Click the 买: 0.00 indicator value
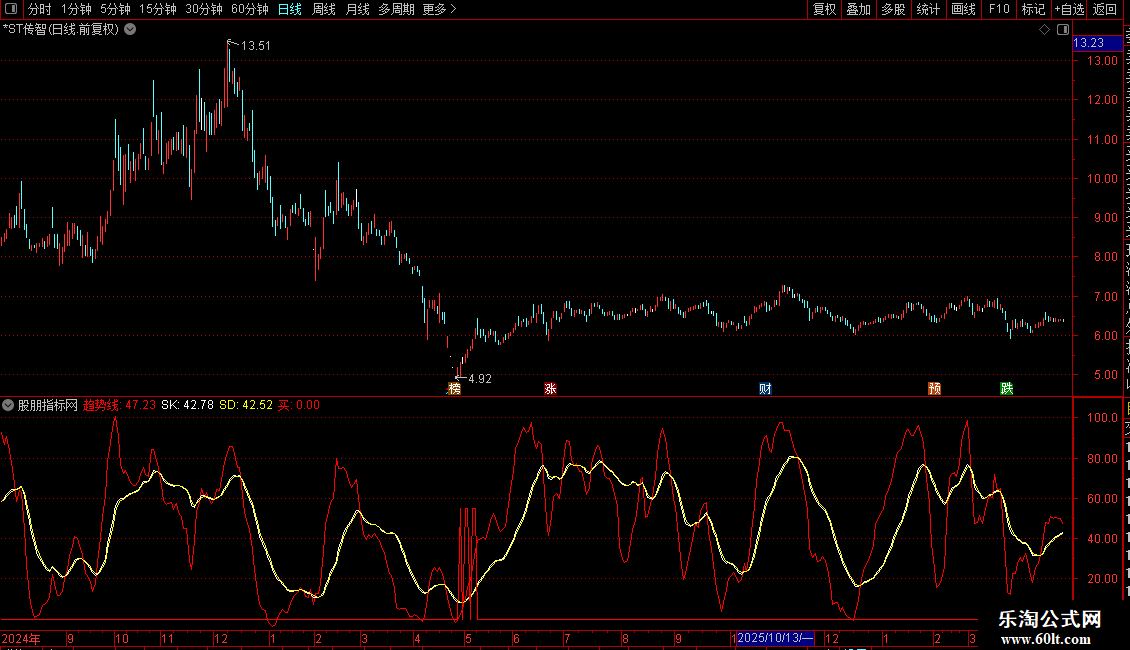 point(299,405)
